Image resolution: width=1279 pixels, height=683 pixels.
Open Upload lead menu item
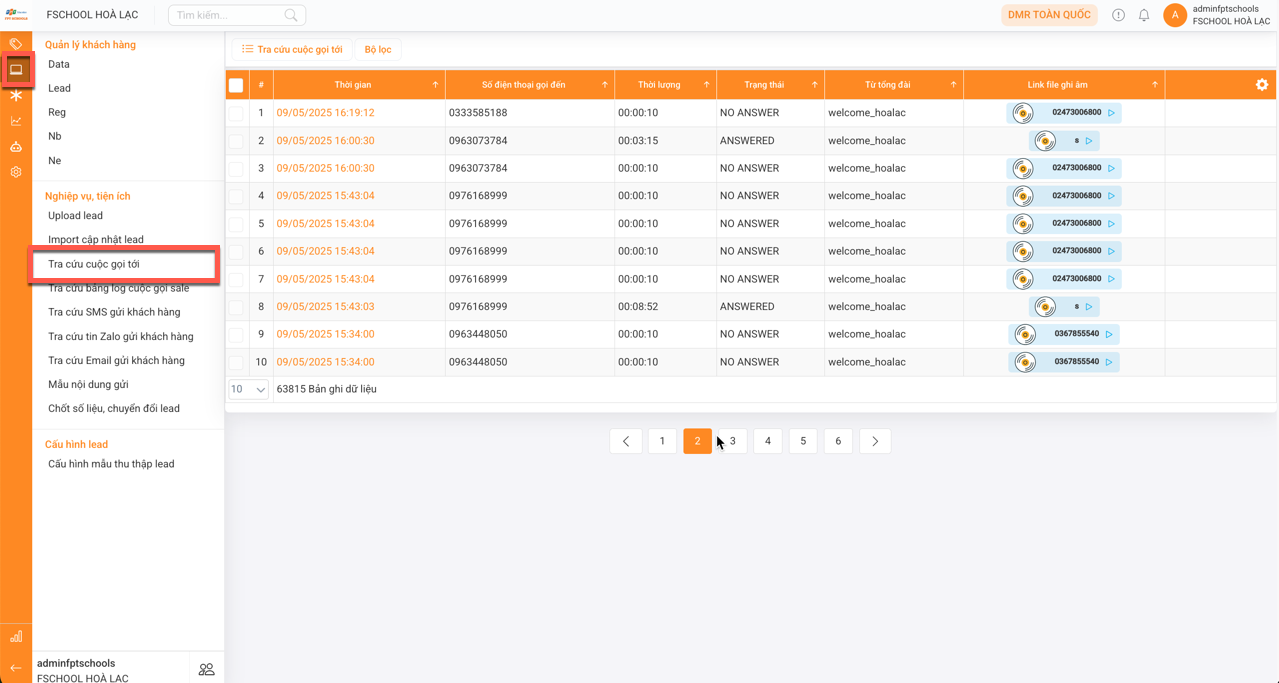pyautogui.click(x=75, y=216)
